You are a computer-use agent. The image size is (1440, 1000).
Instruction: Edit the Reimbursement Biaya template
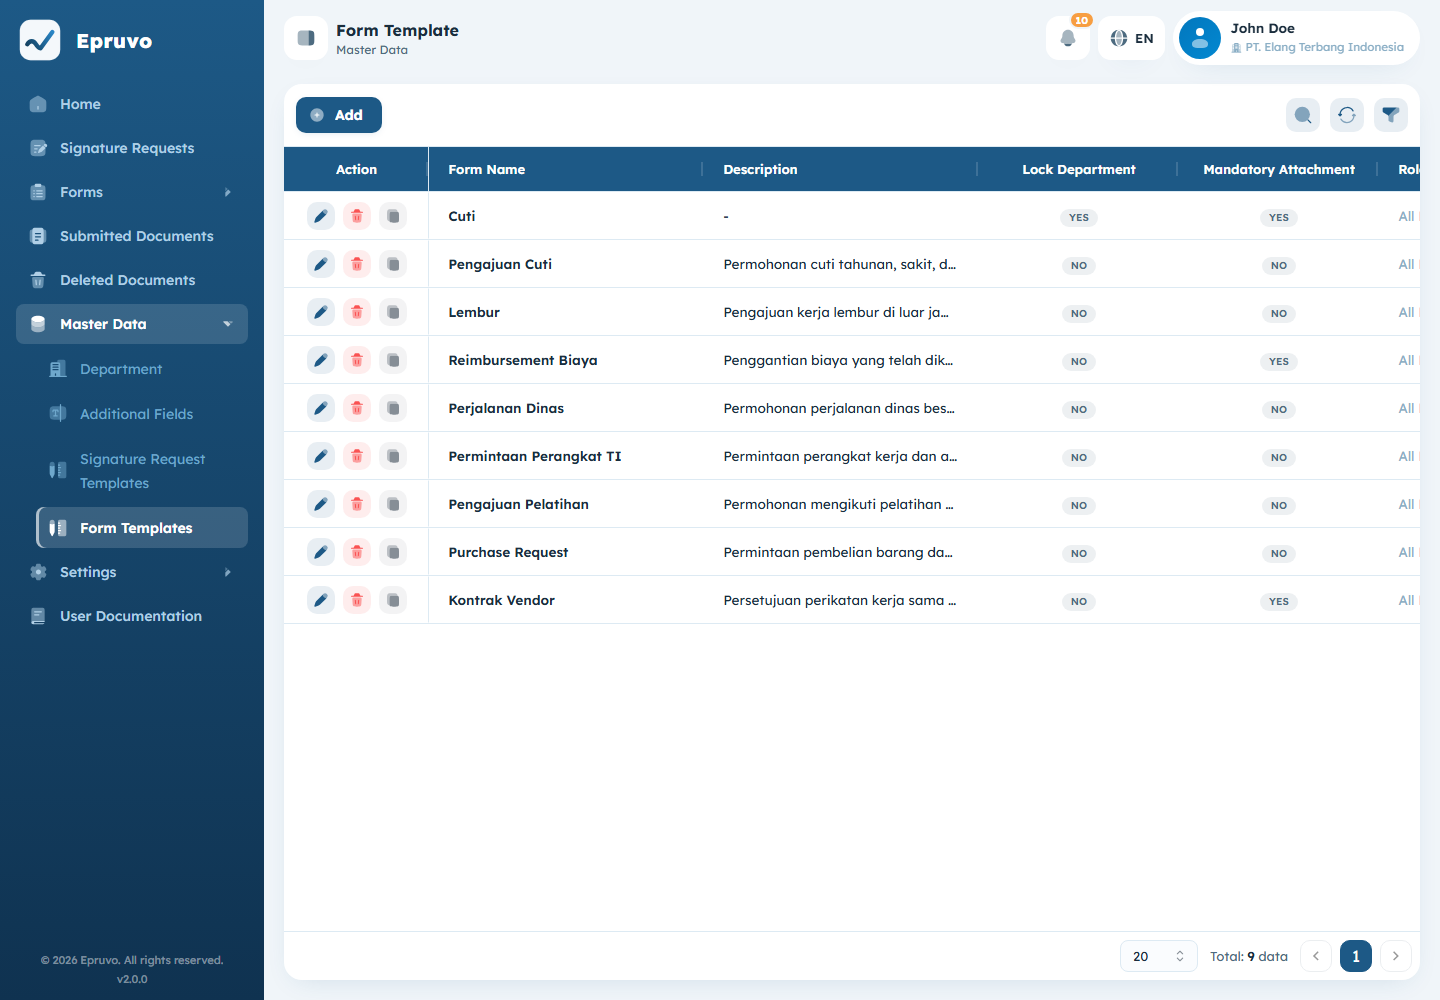tap(321, 360)
